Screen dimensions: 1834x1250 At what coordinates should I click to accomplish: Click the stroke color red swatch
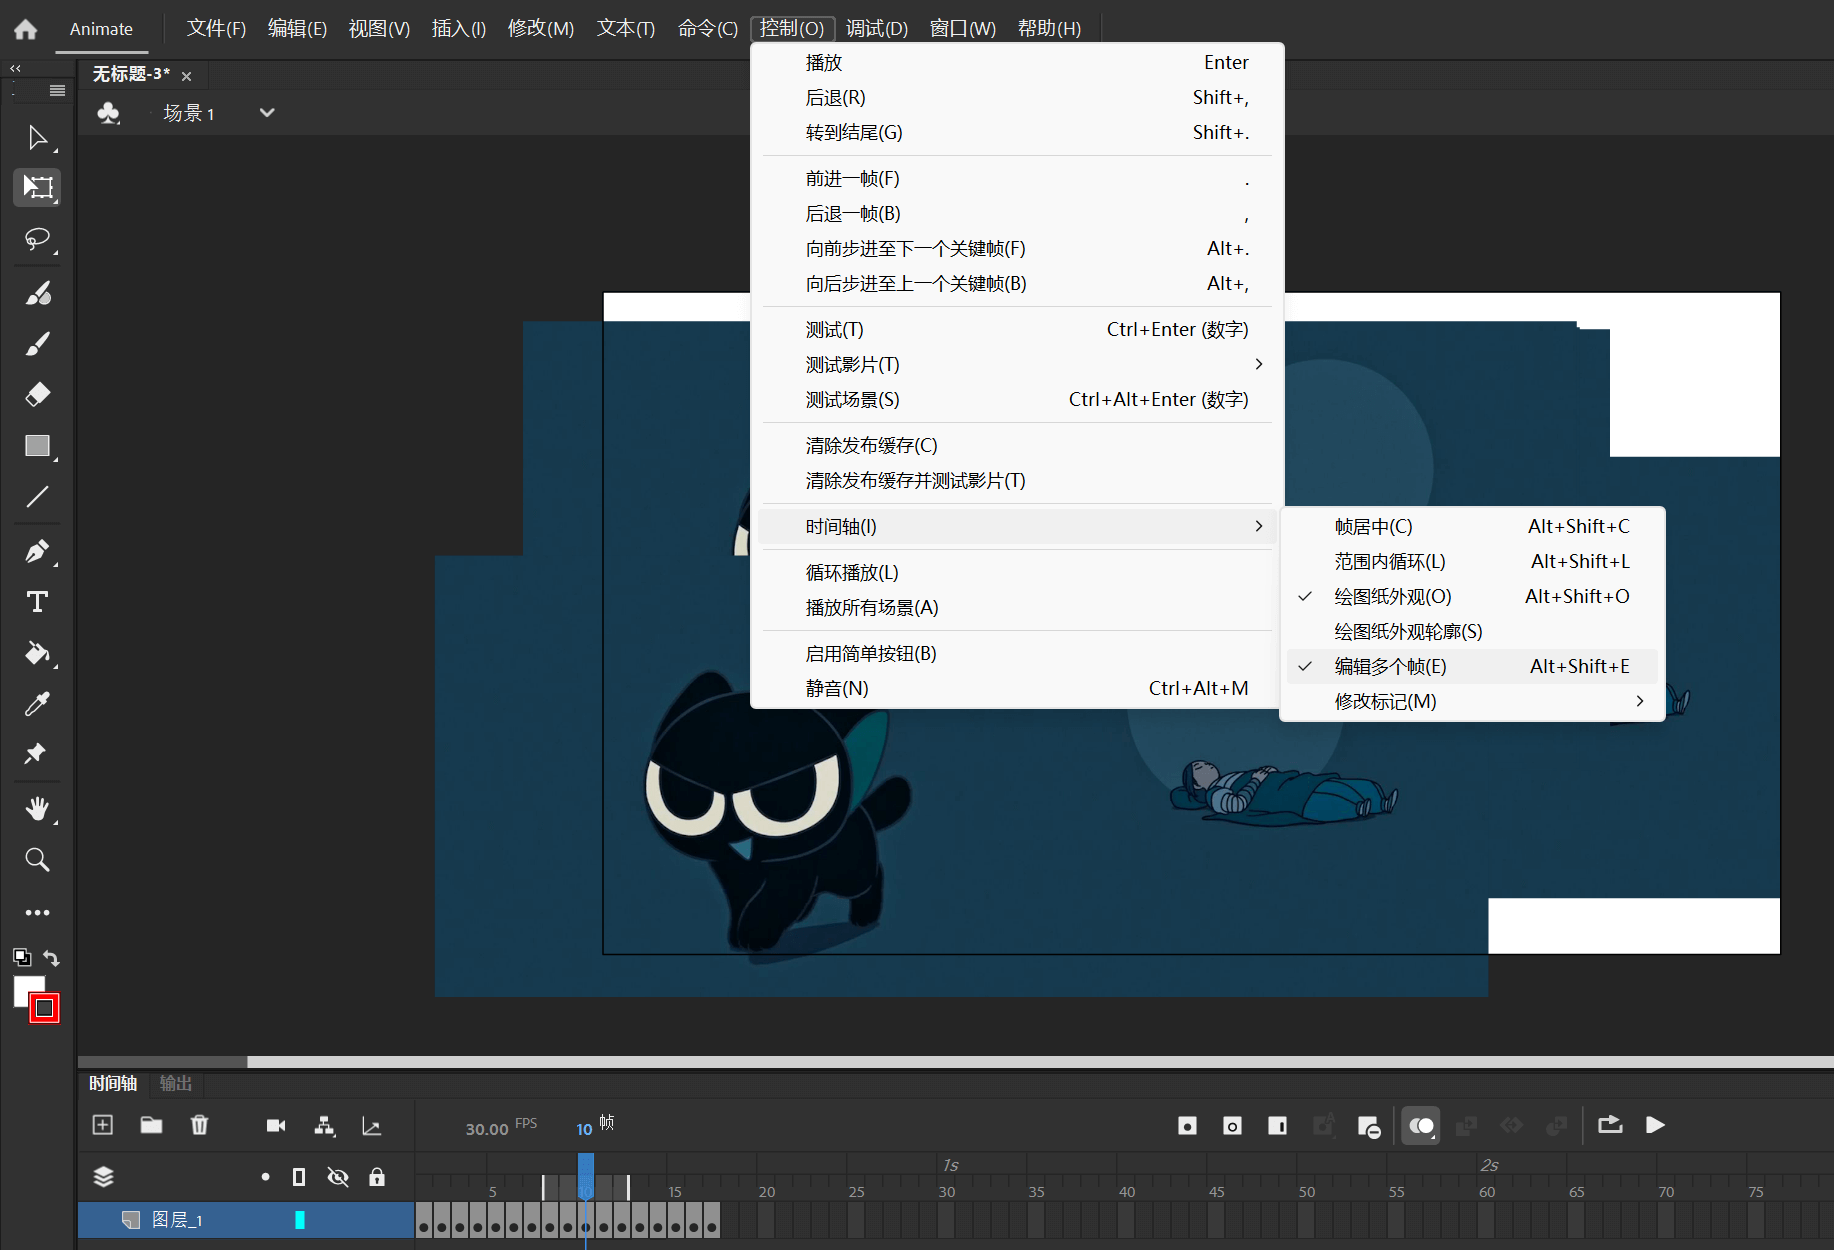tap(45, 1009)
